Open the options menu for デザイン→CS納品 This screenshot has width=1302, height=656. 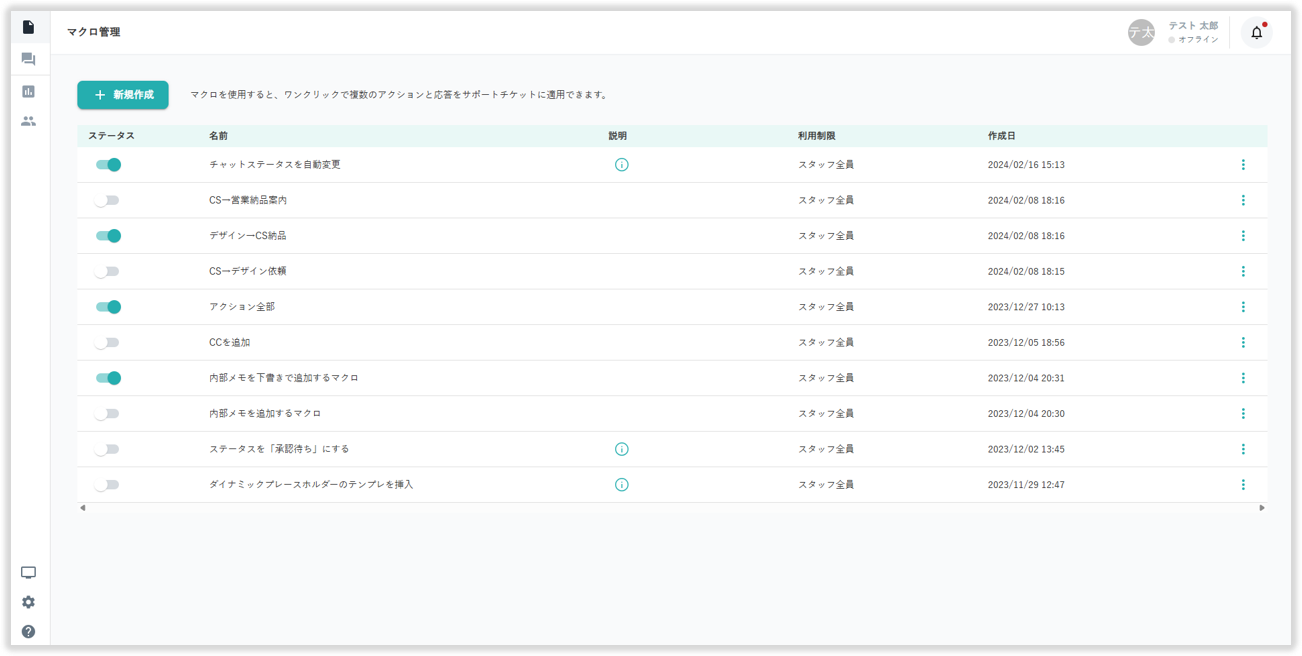click(x=1243, y=236)
